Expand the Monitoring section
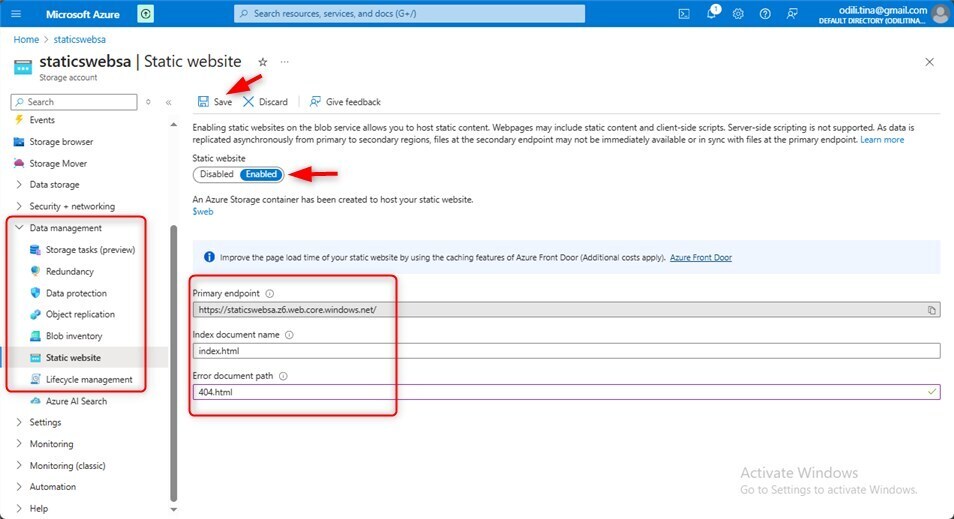954x519 pixels. [x=19, y=444]
